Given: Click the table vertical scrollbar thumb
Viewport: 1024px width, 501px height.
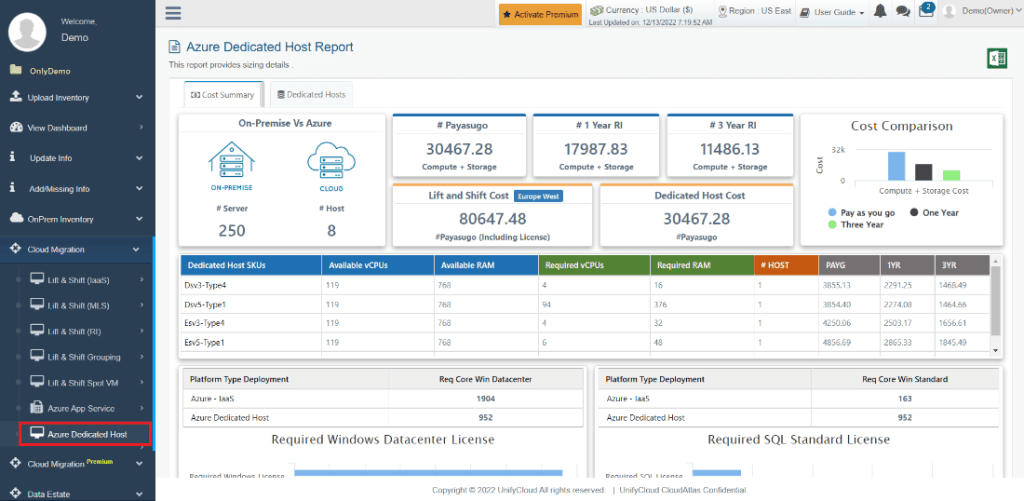Looking at the screenshot, I should [995, 301].
